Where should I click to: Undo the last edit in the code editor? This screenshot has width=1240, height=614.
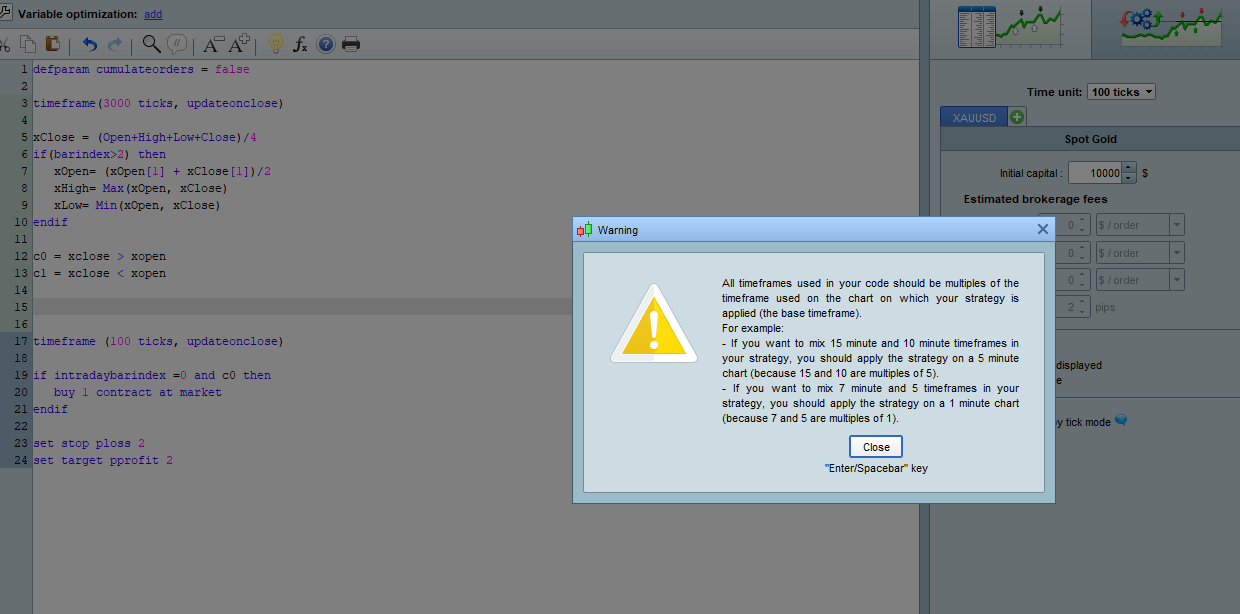pos(90,44)
